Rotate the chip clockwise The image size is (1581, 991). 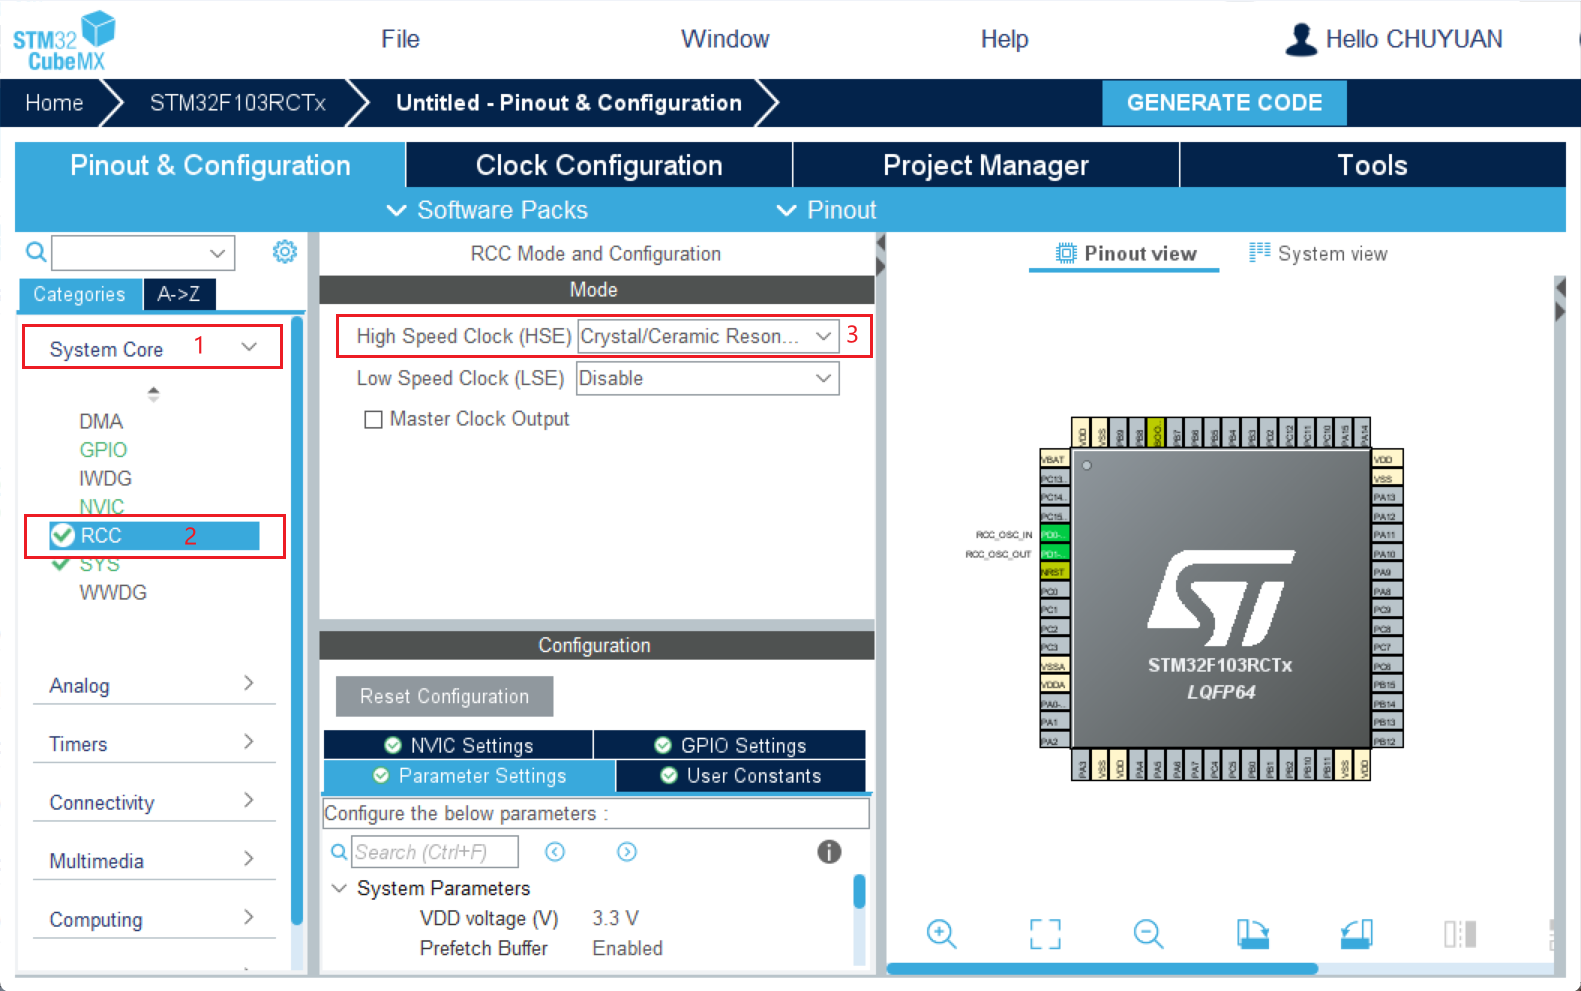1253,934
